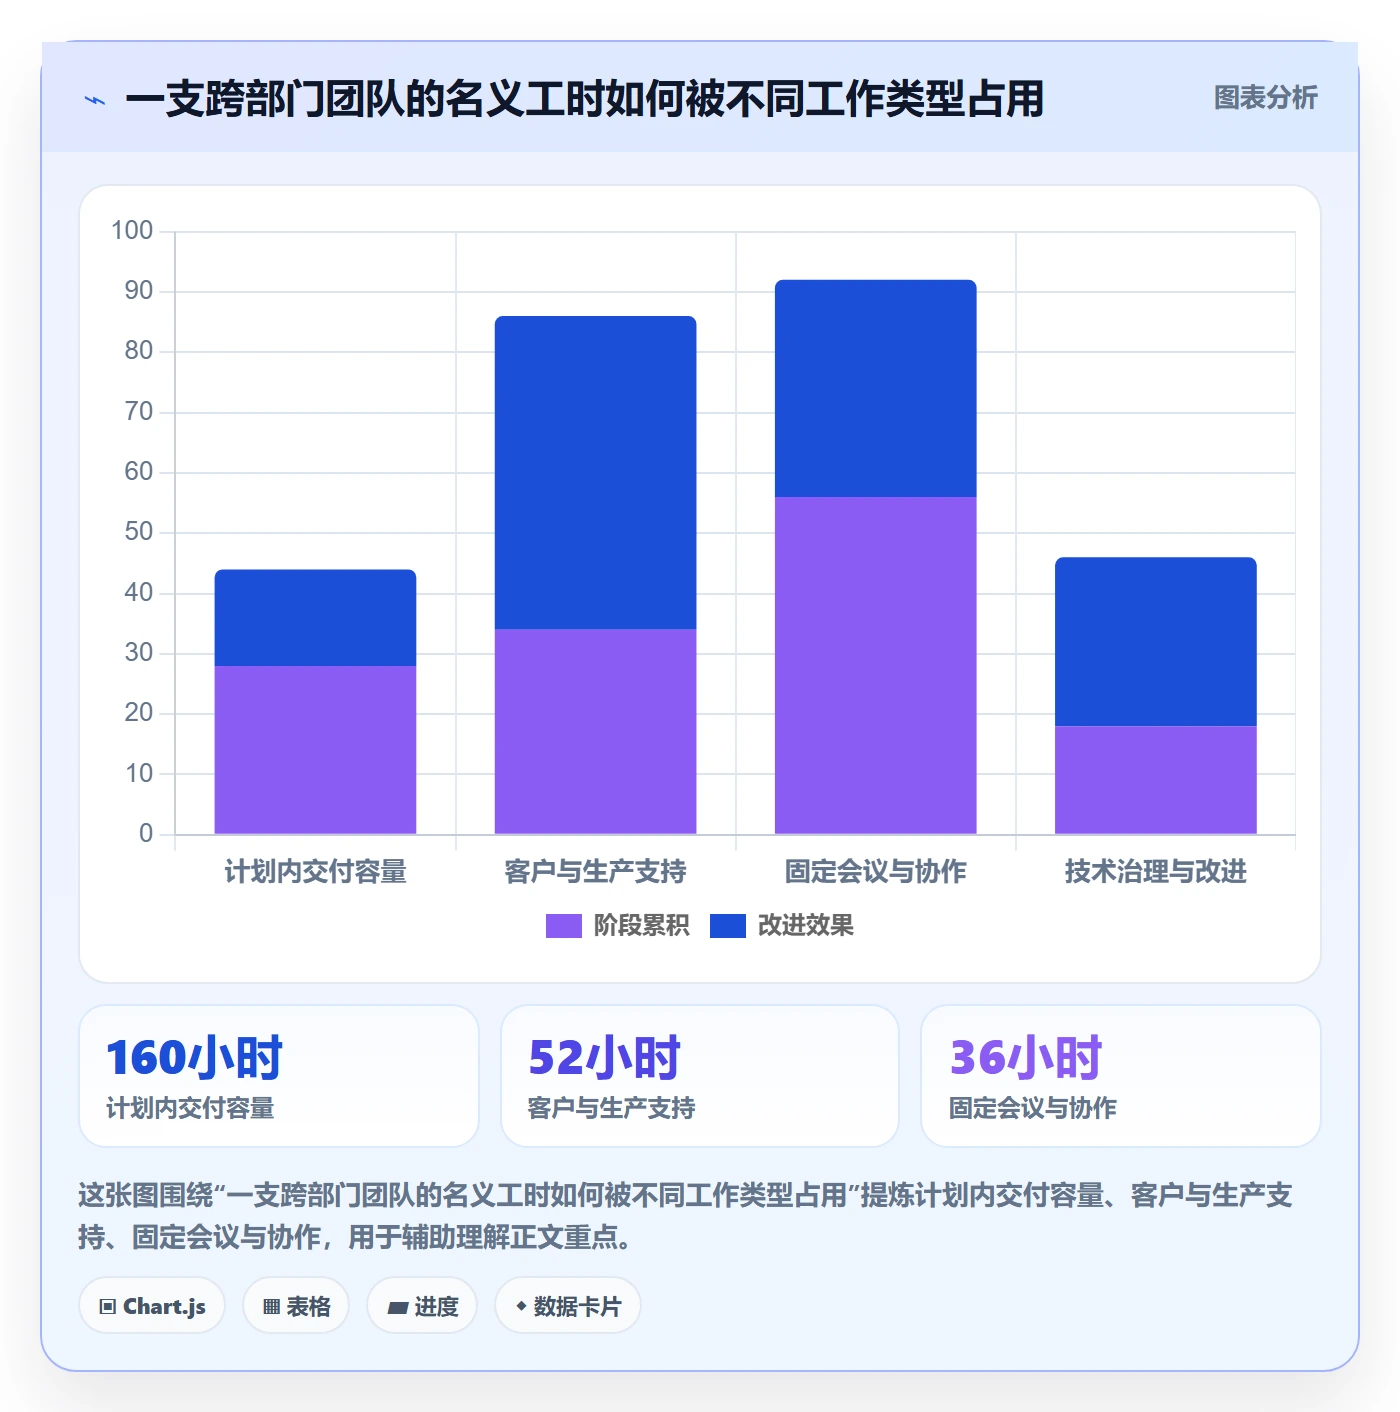The width and height of the screenshot is (1400, 1412).
Task: Open the 表格 tag
Action: point(296,1306)
